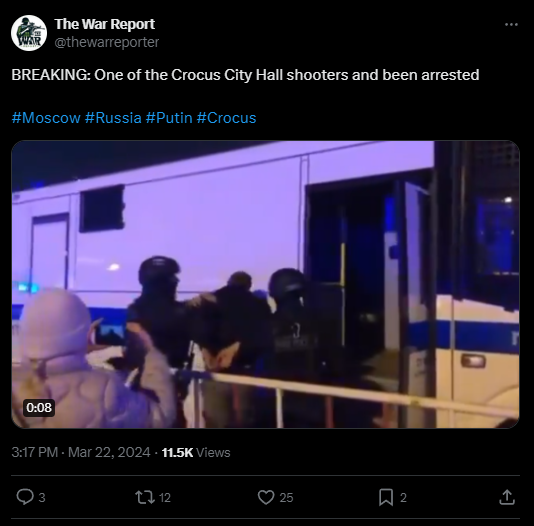Open the three-dot more options menu
Screen dimensions: 534x526
511,25
